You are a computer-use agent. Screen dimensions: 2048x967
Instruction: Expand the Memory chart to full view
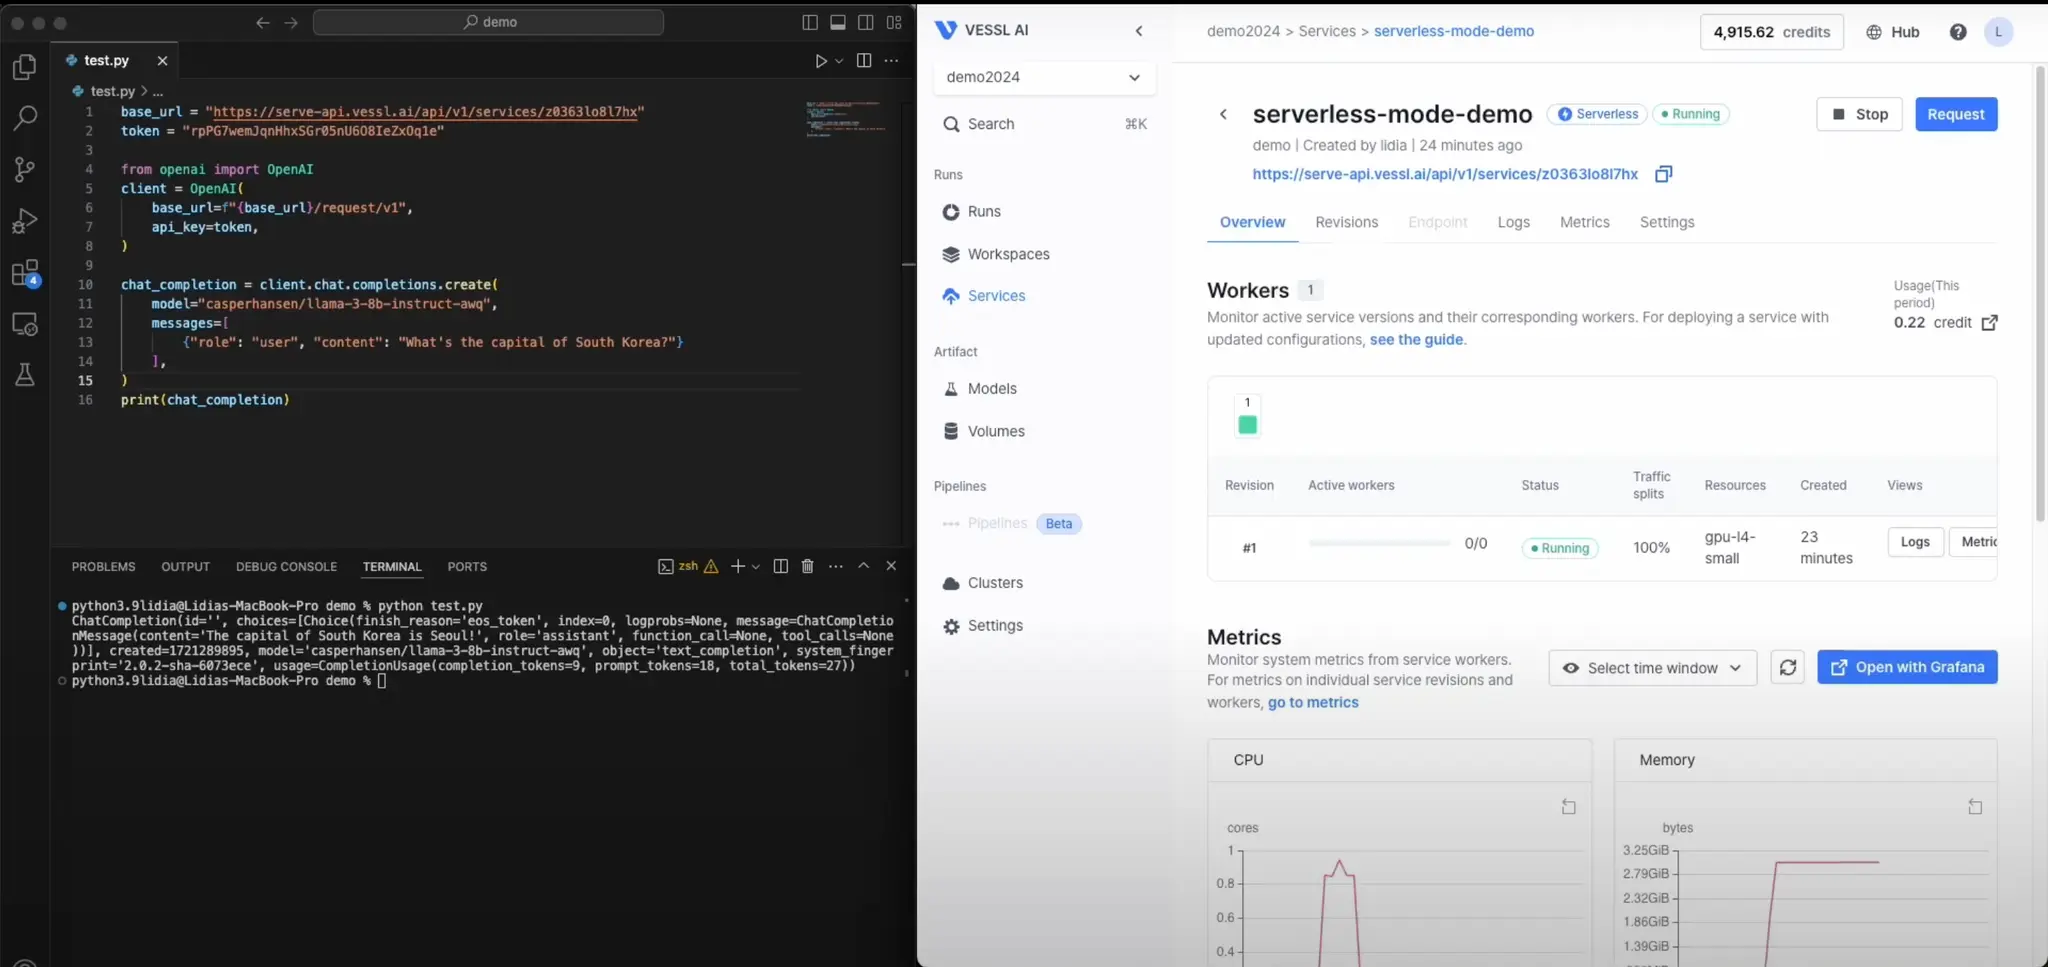(1975, 807)
